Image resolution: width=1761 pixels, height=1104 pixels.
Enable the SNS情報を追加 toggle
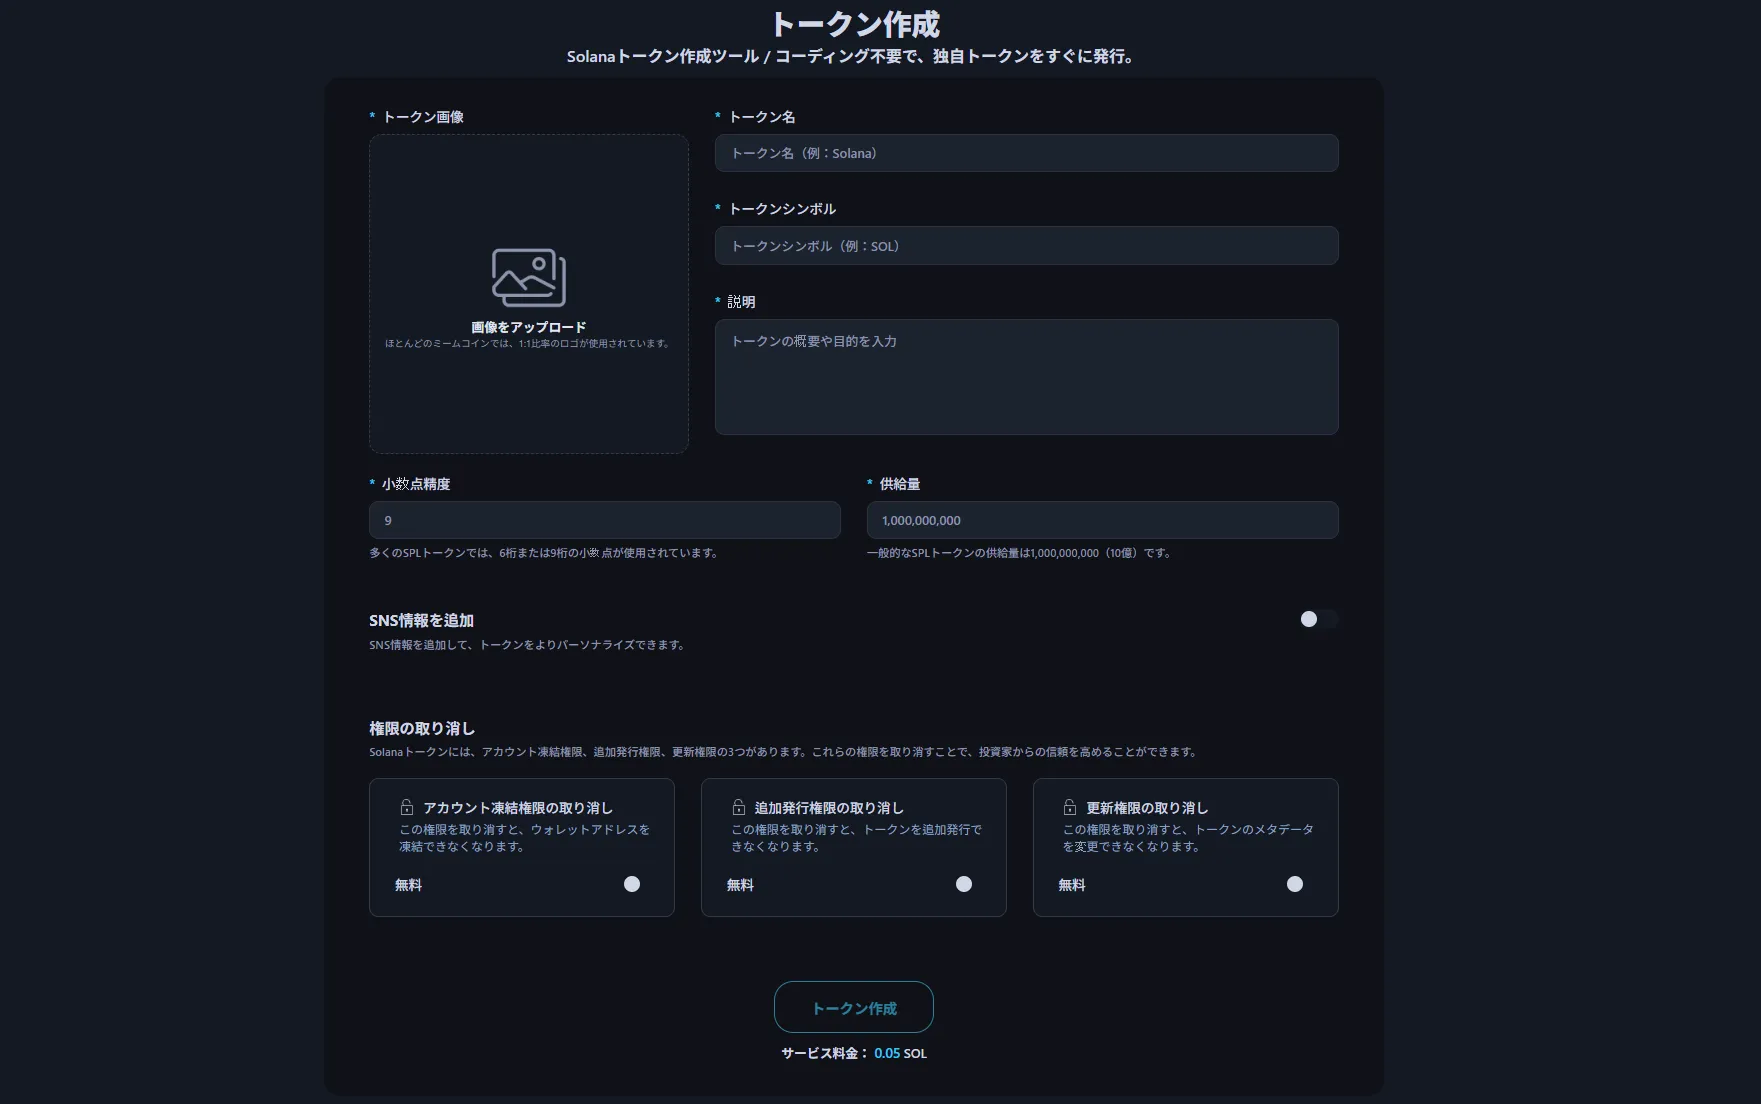click(x=1319, y=619)
